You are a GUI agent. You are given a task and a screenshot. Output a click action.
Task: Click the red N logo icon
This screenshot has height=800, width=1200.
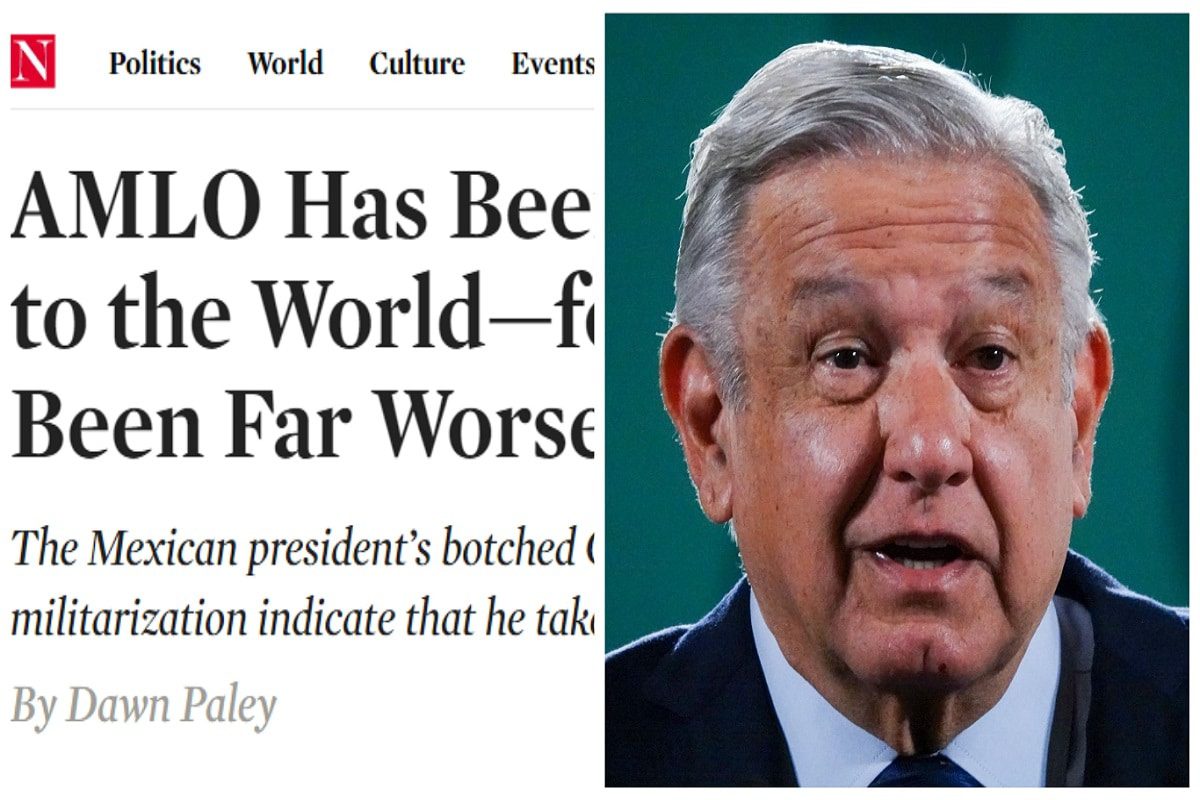pyautogui.click(x=32, y=62)
